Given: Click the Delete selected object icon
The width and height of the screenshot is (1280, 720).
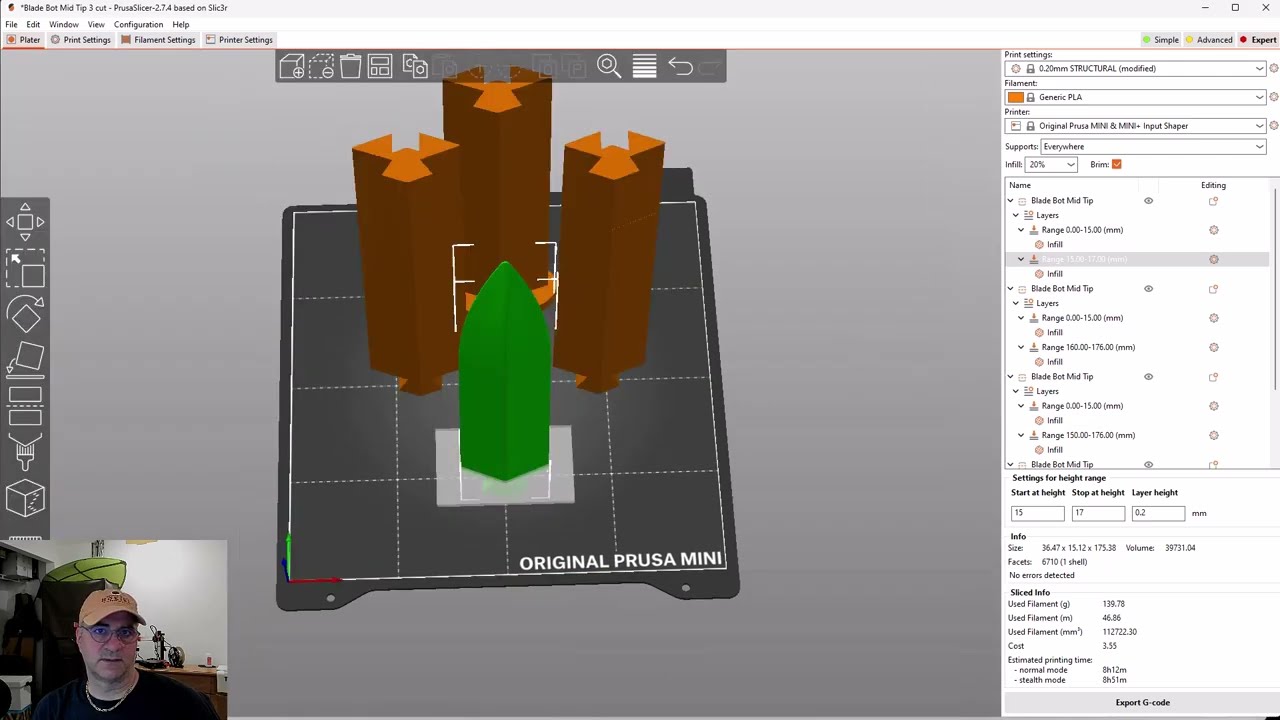Looking at the screenshot, I should tap(322, 67).
